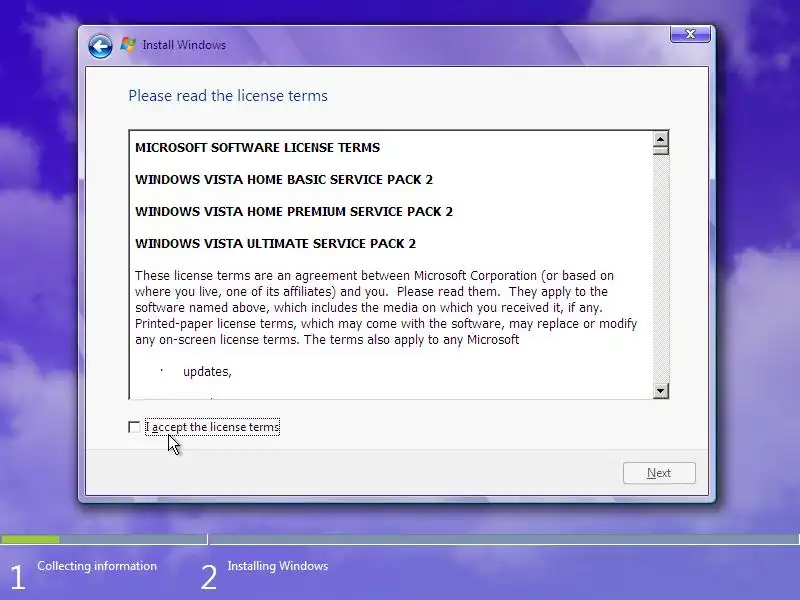
Task: Click the green setup progress bar
Action: pos(30,539)
